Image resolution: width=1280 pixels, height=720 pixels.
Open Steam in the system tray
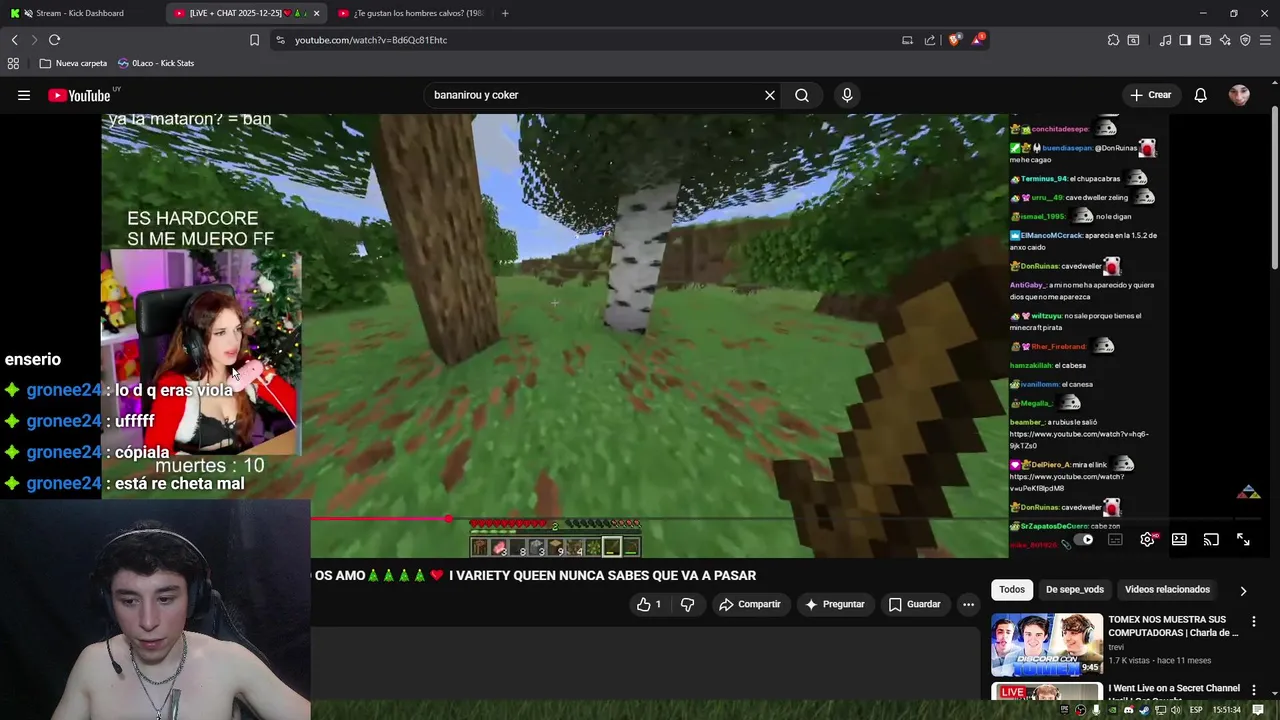(x=1145, y=710)
